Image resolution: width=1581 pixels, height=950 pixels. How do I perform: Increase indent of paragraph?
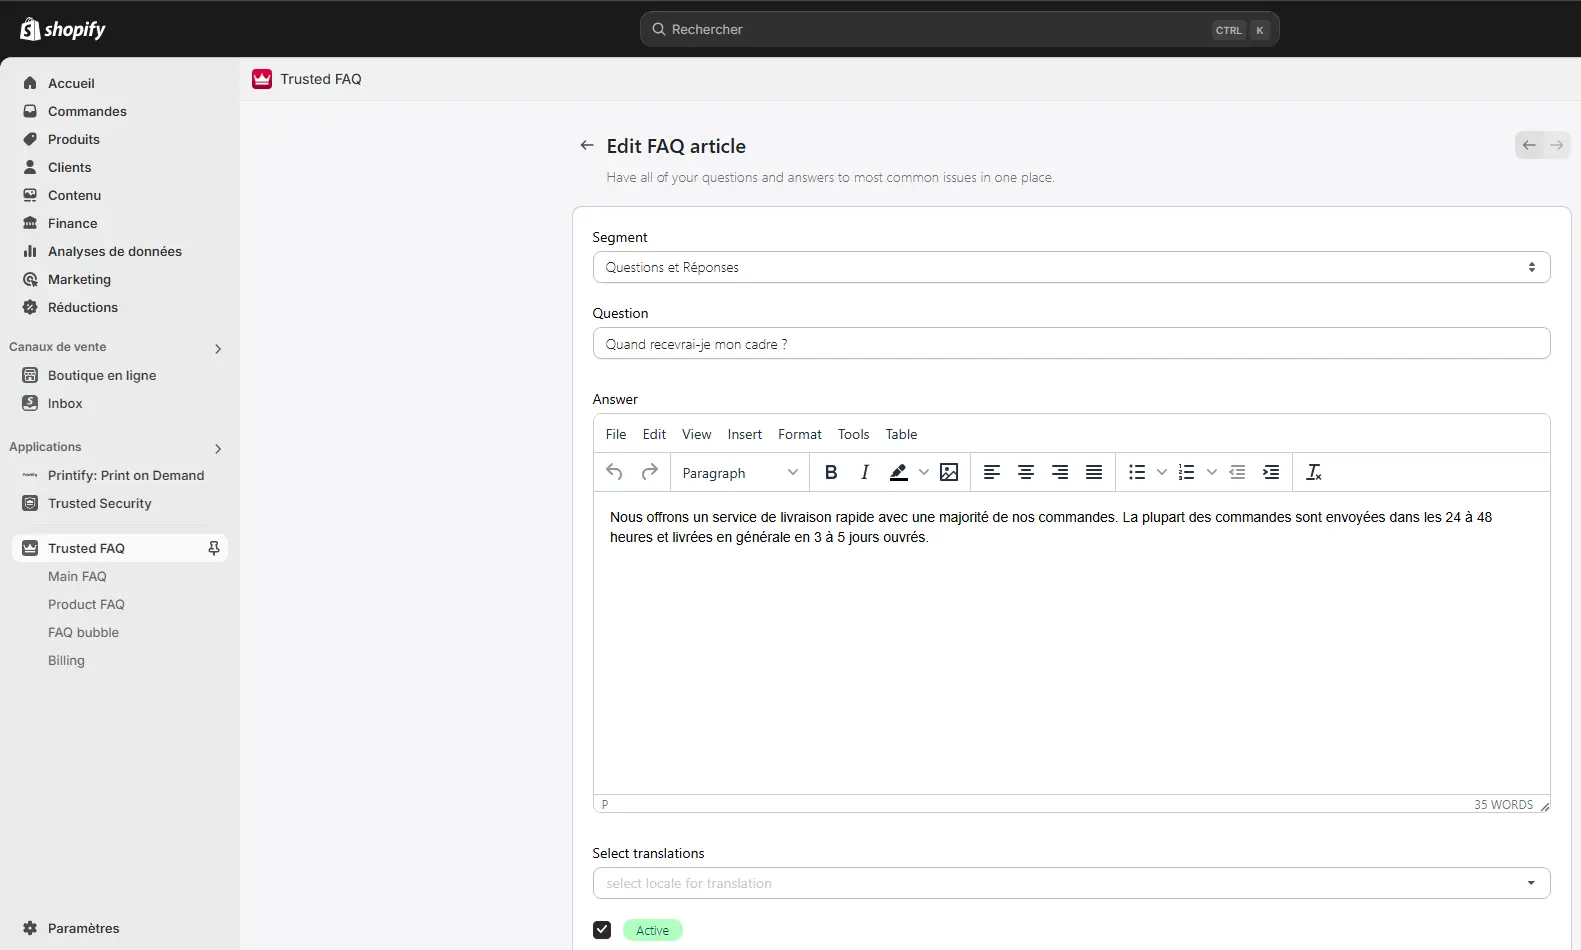coord(1271,473)
